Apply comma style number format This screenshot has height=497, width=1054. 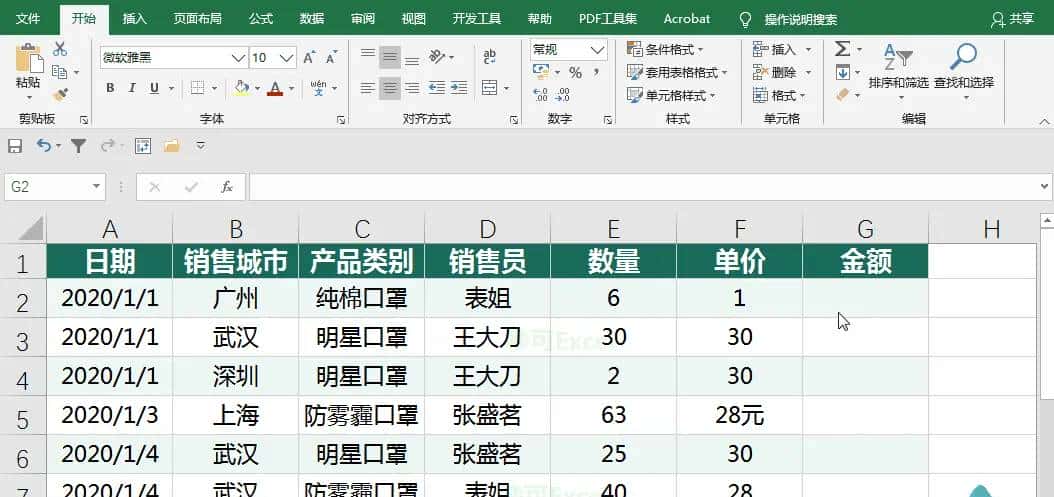tap(596, 72)
